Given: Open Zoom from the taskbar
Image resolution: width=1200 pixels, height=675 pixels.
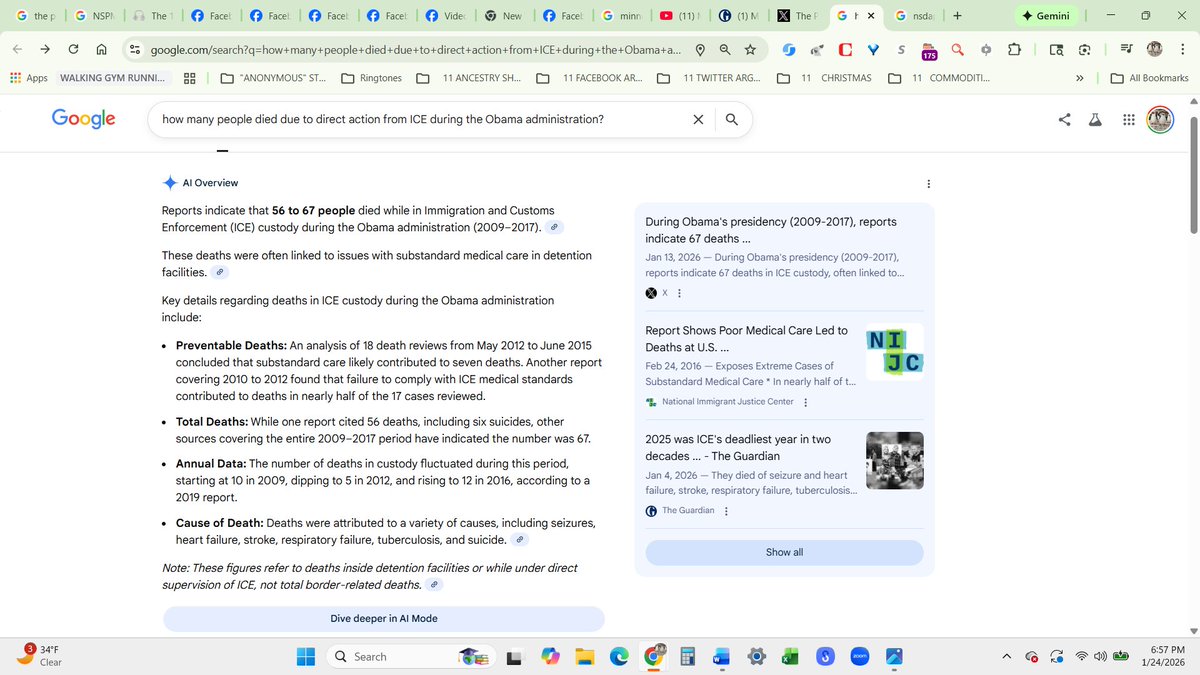Looking at the screenshot, I should (859, 657).
